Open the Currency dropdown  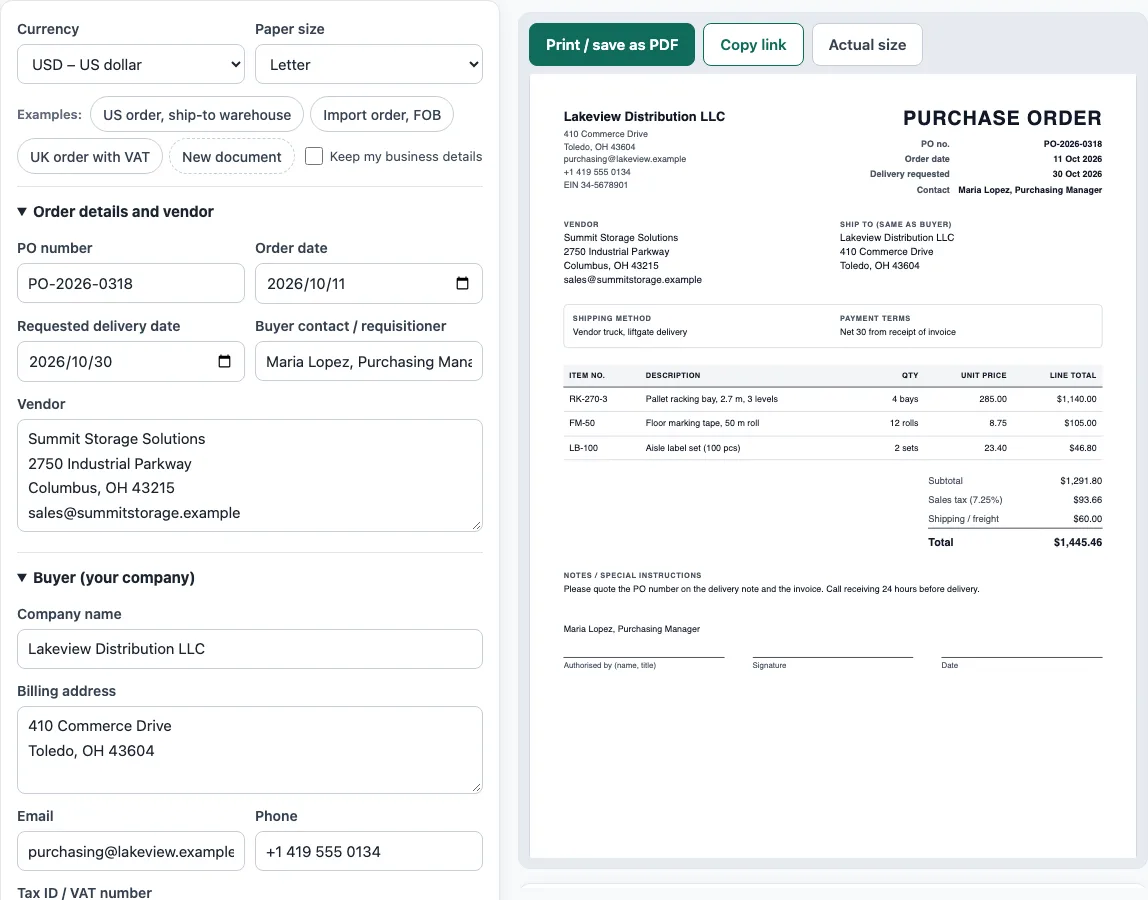(x=131, y=64)
